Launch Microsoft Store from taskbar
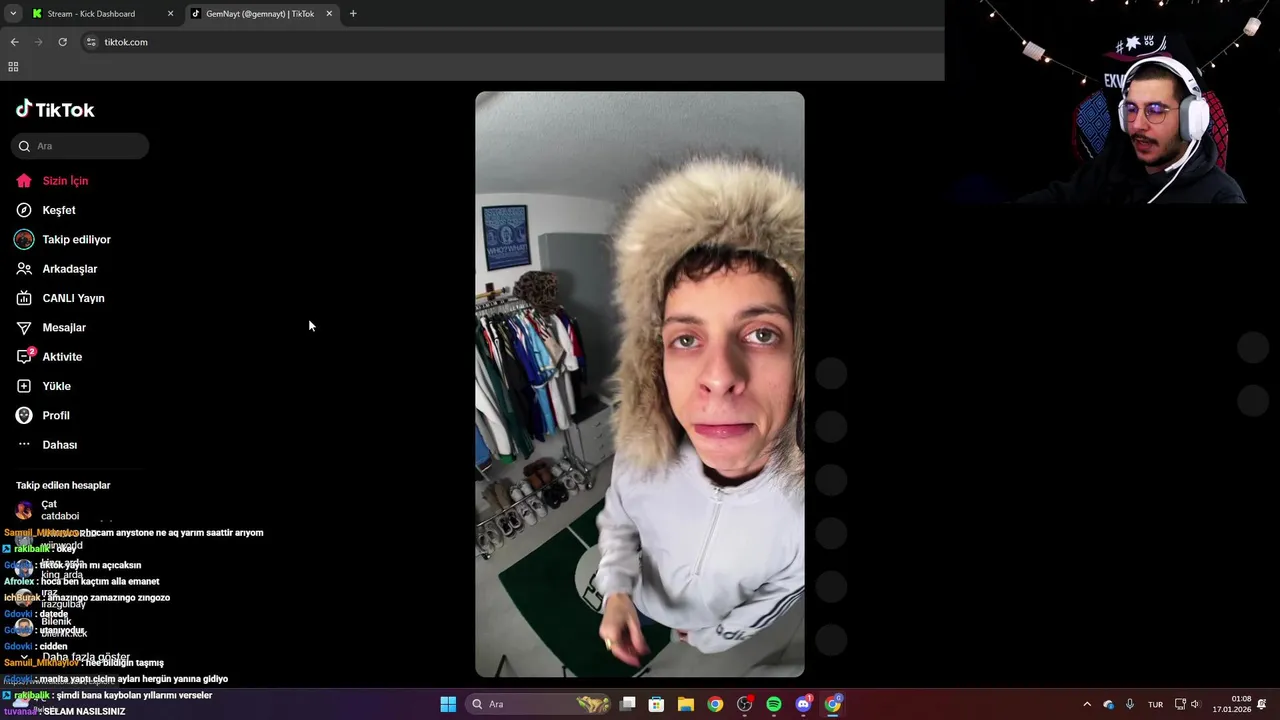Image resolution: width=1280 pixels, height=720 pixels. (x=657, y=704)
